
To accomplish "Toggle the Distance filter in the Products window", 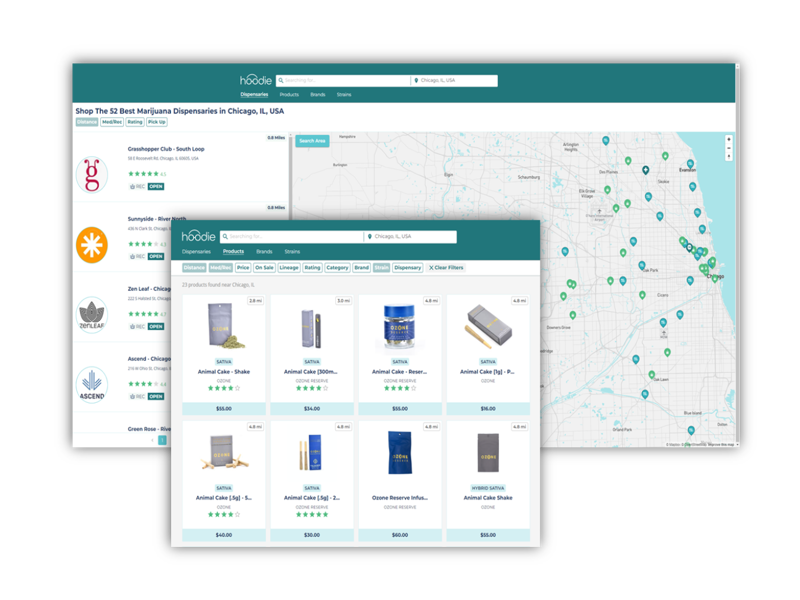I will 194,267.
